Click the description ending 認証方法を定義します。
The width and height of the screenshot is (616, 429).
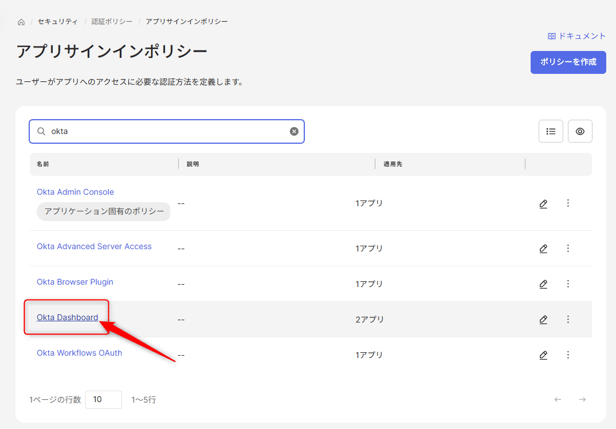pos(130,82)
